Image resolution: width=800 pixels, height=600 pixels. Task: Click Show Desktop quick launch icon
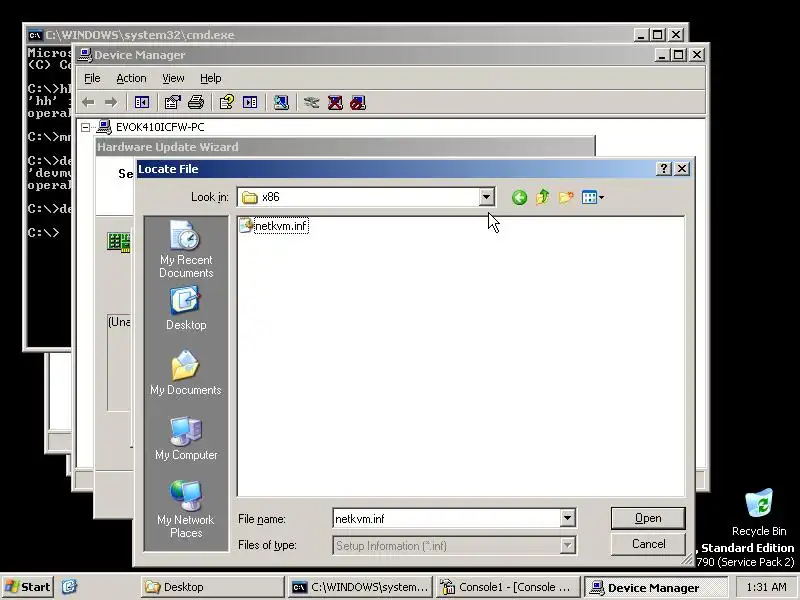(x=69, y=587)
